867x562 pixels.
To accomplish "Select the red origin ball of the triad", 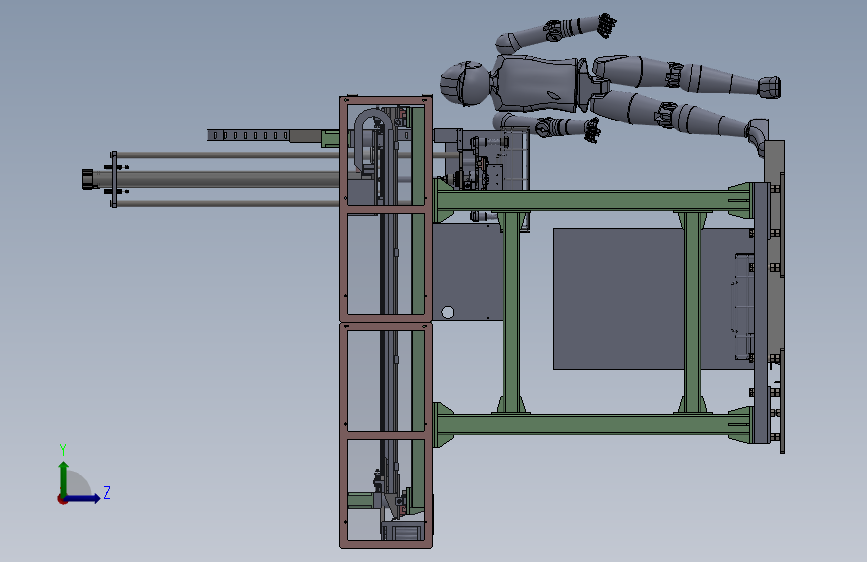I will point(62,499).
